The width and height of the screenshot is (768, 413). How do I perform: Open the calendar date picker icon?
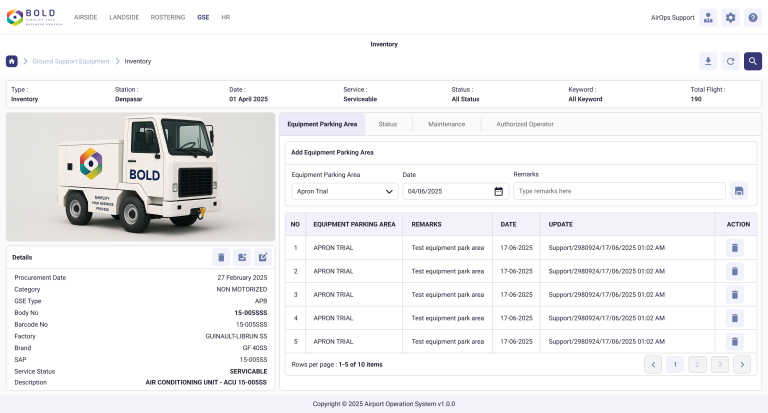click(x=498, y=192)
